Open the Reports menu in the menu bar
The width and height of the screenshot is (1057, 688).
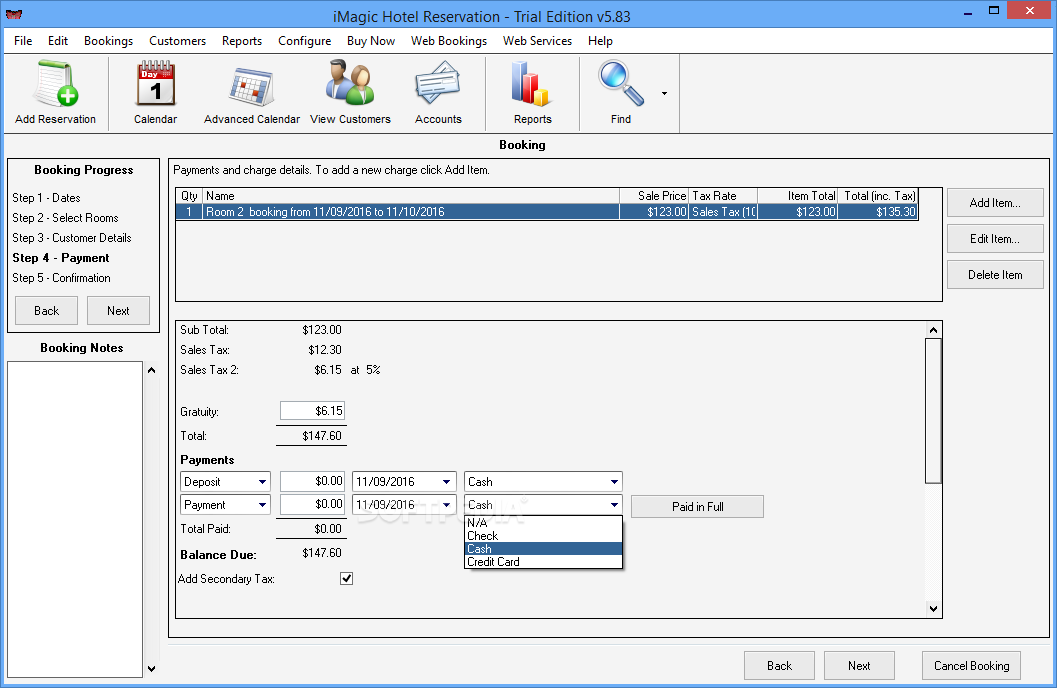coord(242,40)
